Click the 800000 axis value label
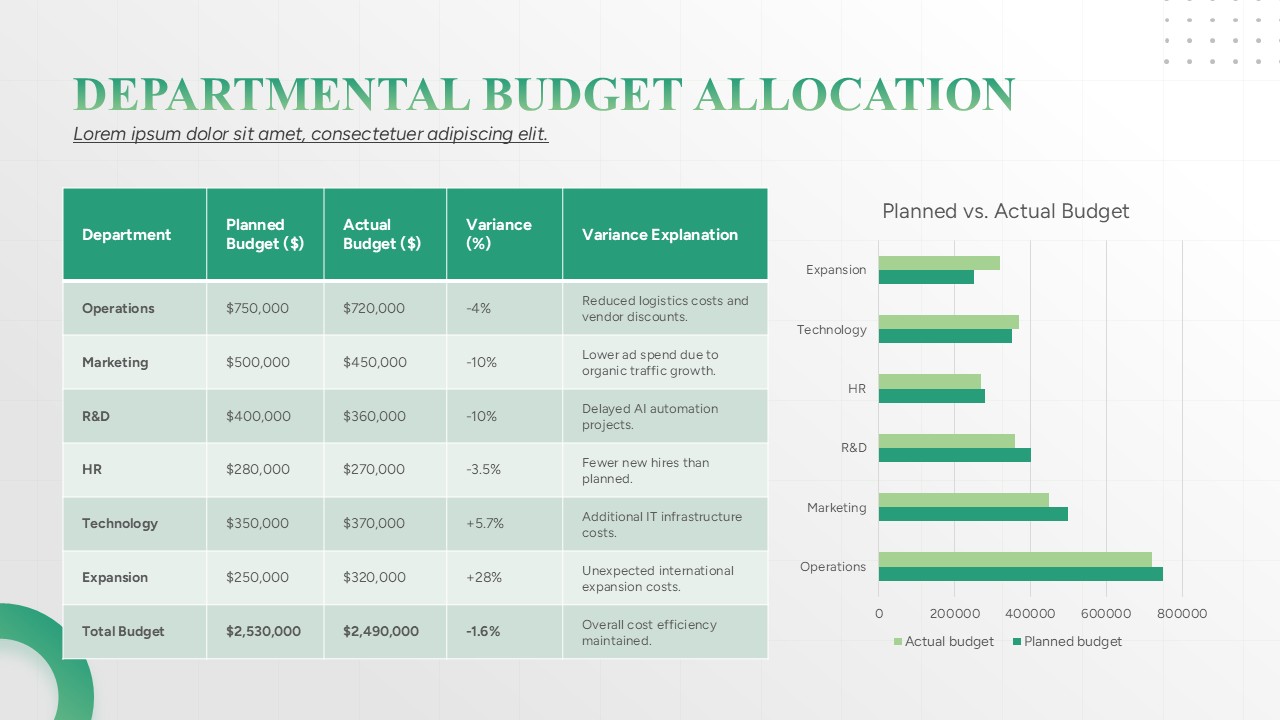 coord(1182,614)
